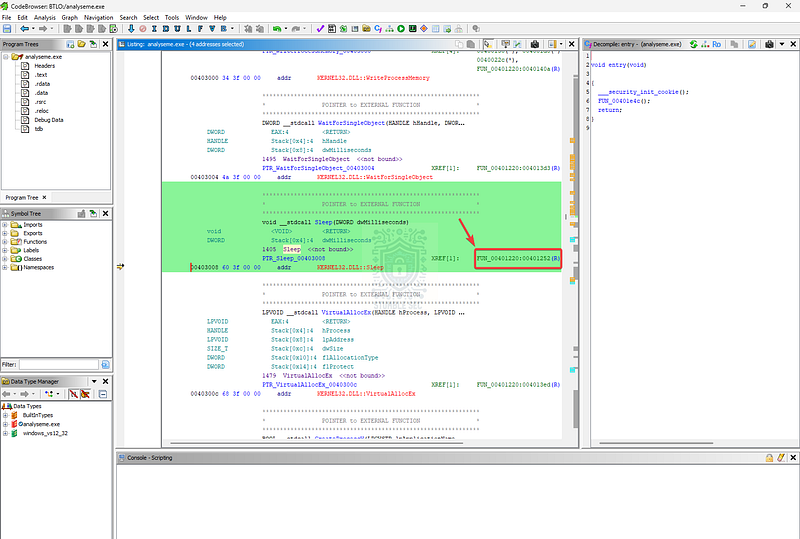Click the orange diamond toolbar icon

tap(424, 29)
